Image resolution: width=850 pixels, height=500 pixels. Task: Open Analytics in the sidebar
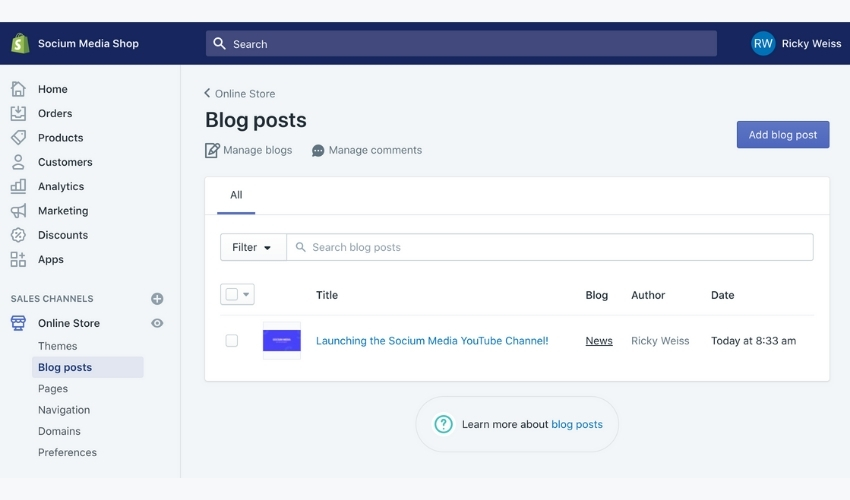[61, 187]
